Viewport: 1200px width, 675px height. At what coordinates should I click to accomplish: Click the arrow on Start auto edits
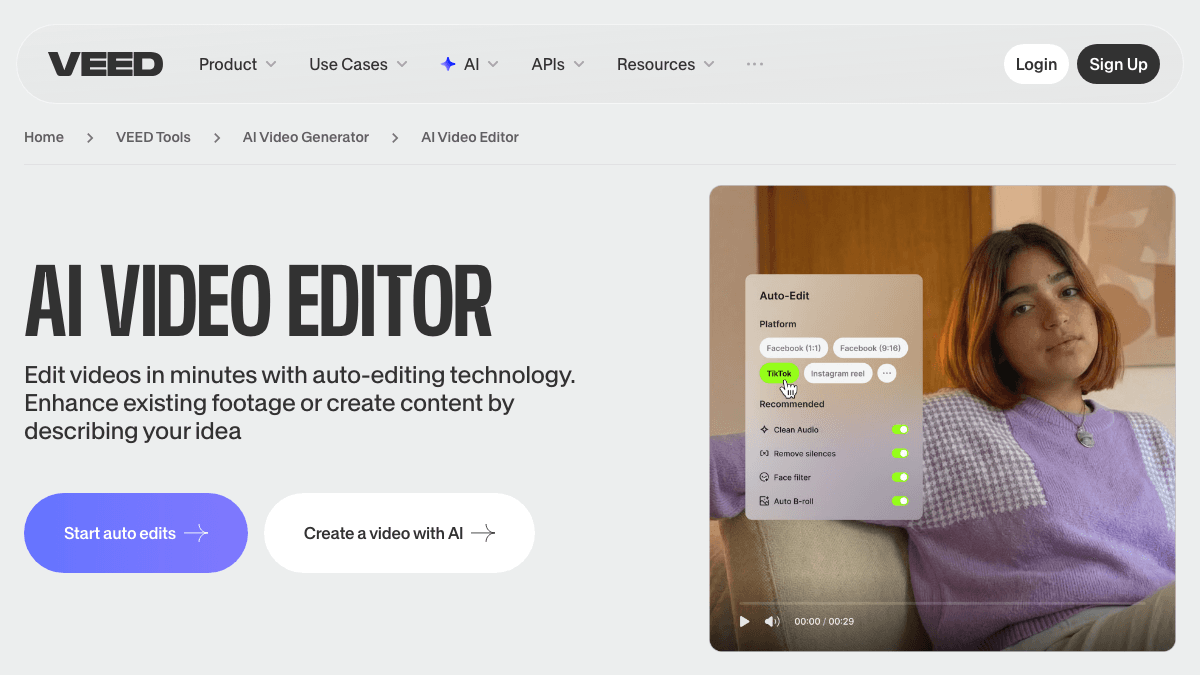coord(196,533)
